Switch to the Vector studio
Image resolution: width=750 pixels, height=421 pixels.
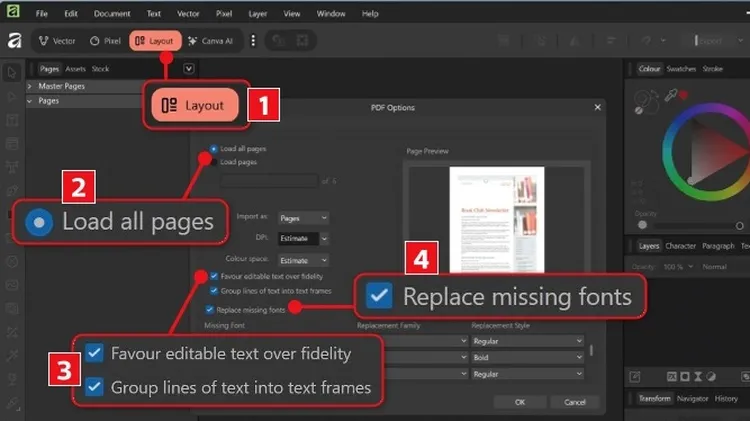click(x=56, y=41)
